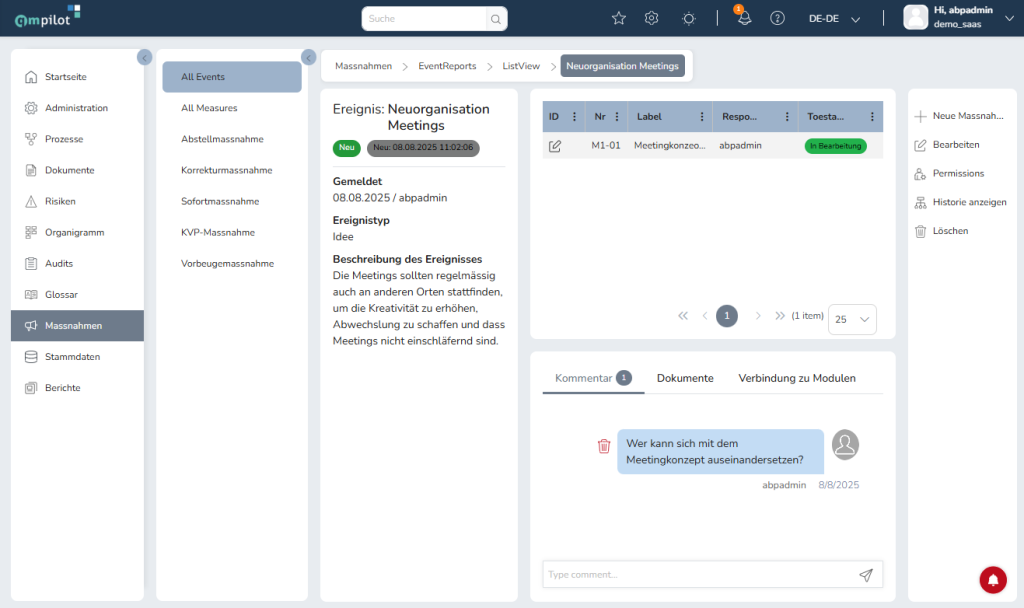This screenshot has width=1024, height=608.
Task: Click the Type comment input field
Action: [698, 575]
